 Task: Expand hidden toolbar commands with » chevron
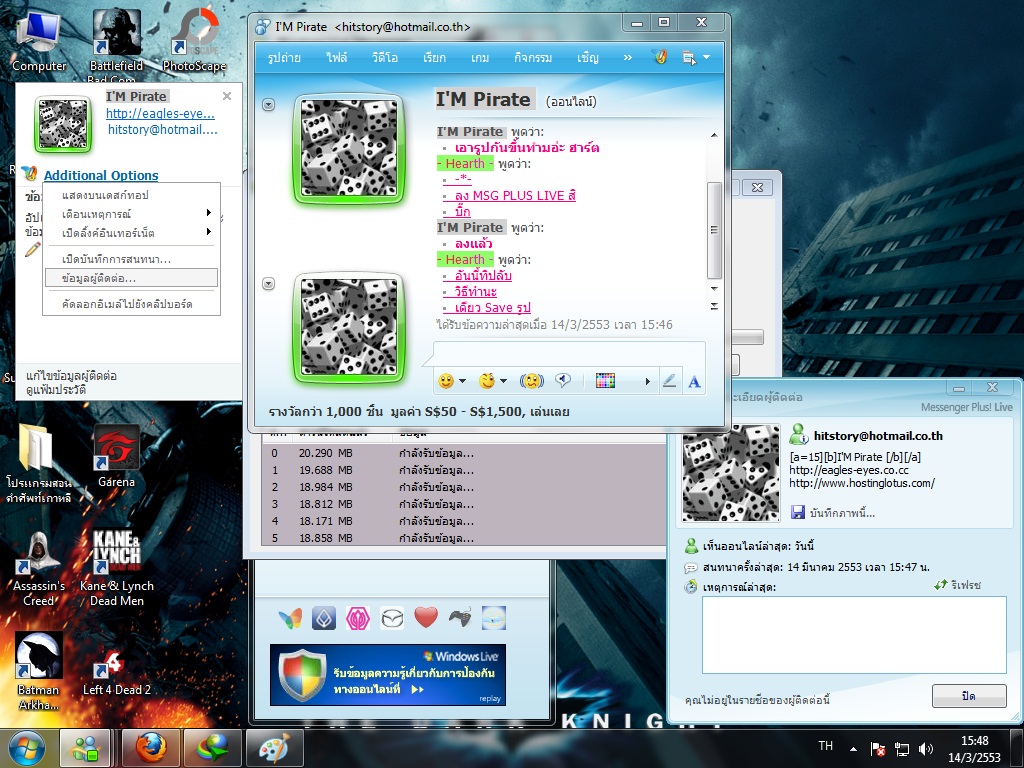pyautogui.click(x=628, y=57)
